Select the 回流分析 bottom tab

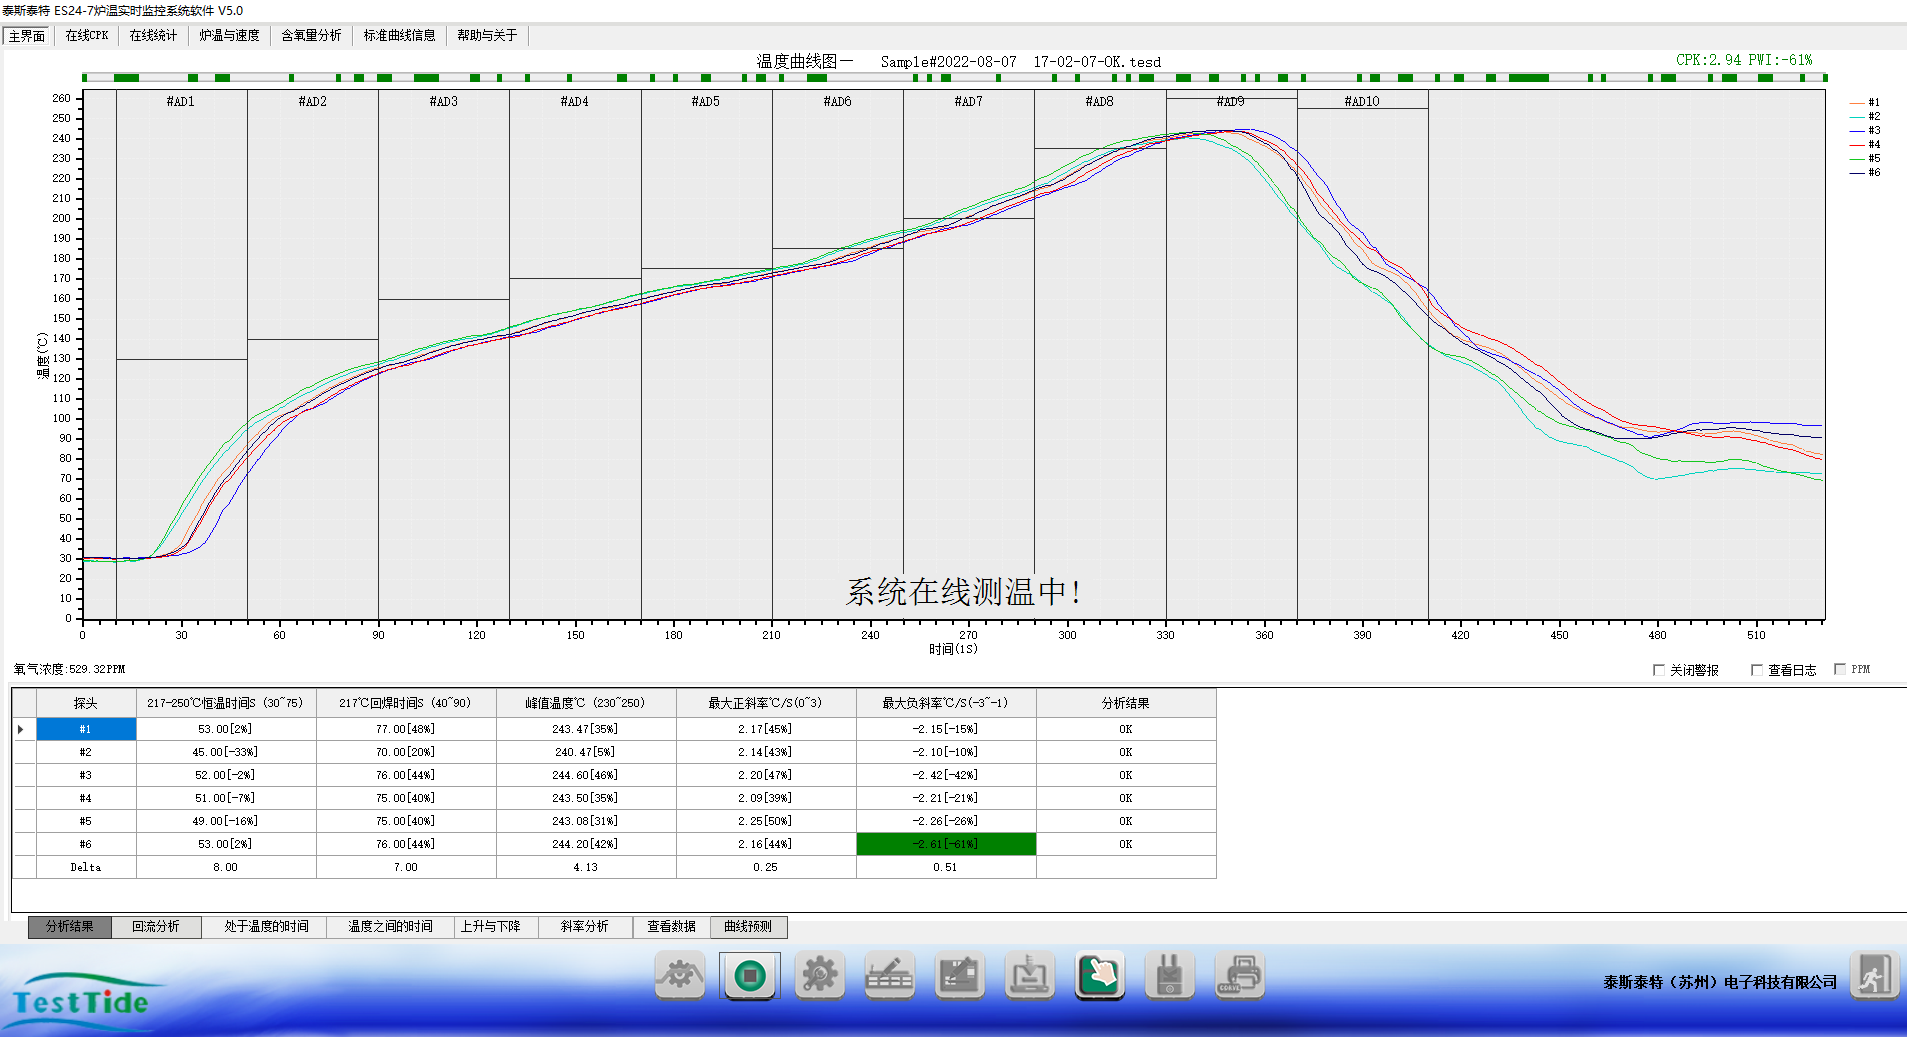tap(156, 927)
